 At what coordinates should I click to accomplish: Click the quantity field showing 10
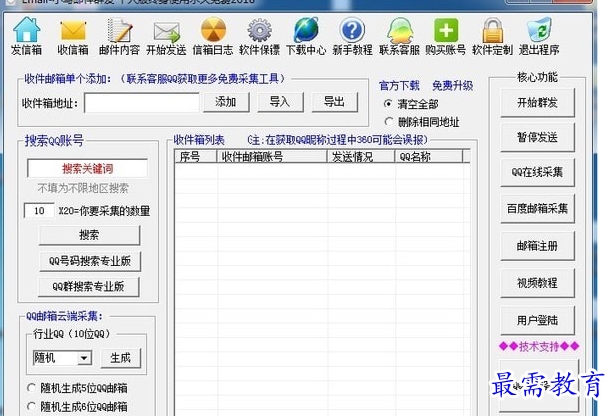[x=39, y=211]
